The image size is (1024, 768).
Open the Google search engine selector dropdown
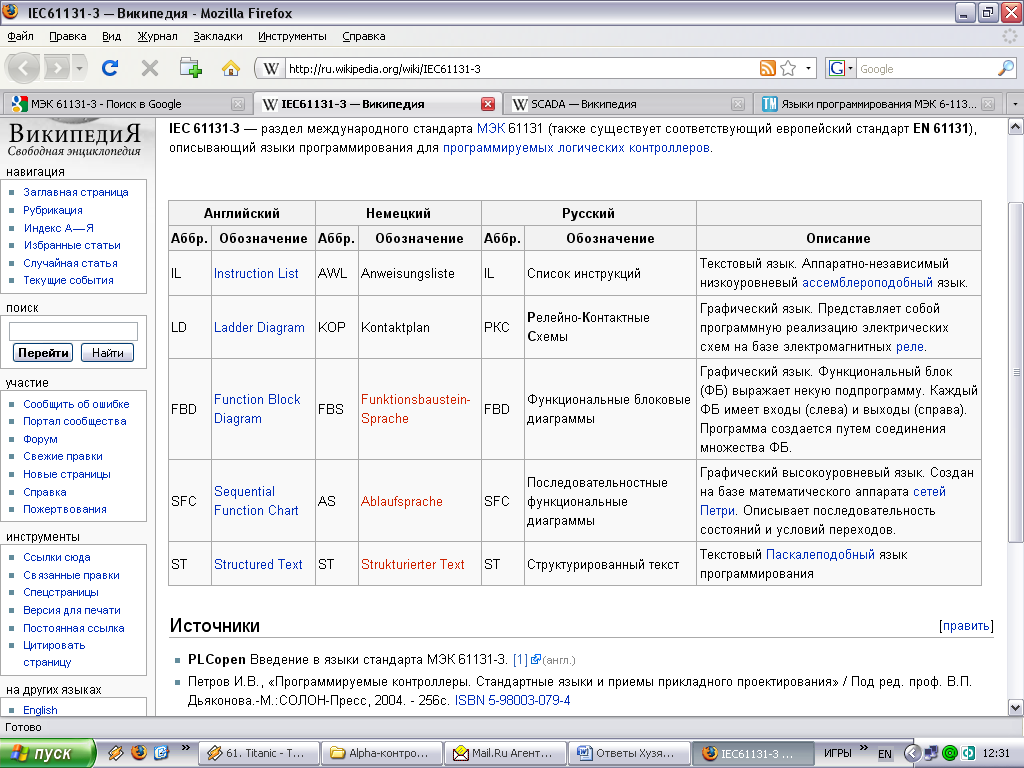pos(840,68)
